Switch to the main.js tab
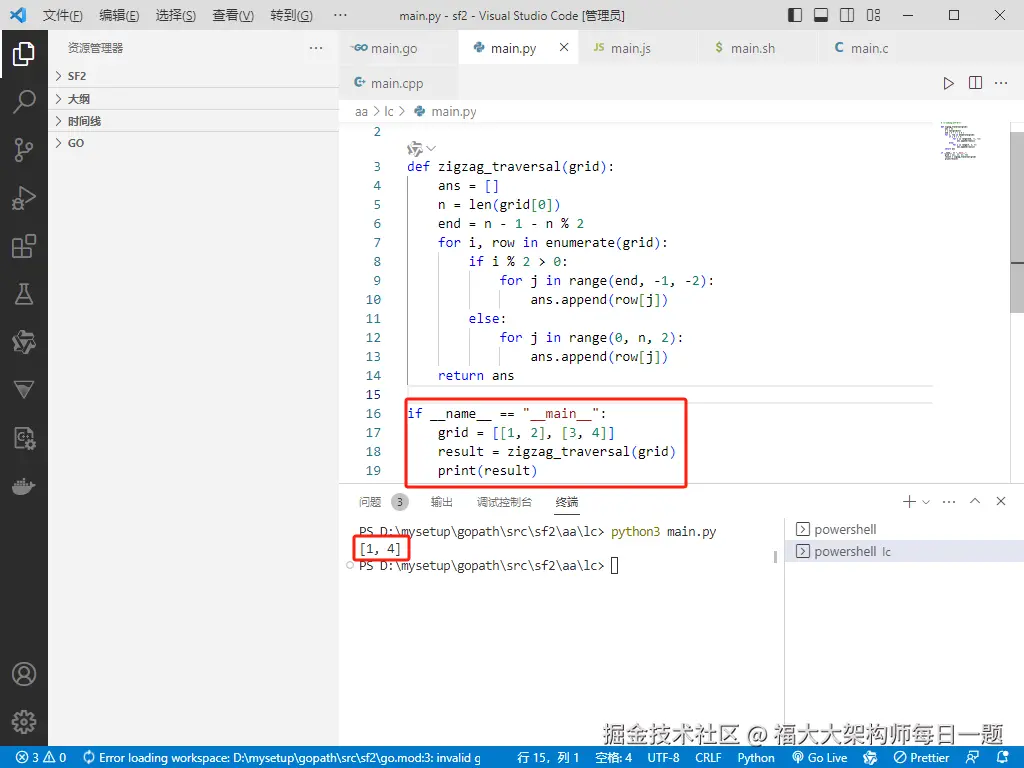 [x=639, y=48]
